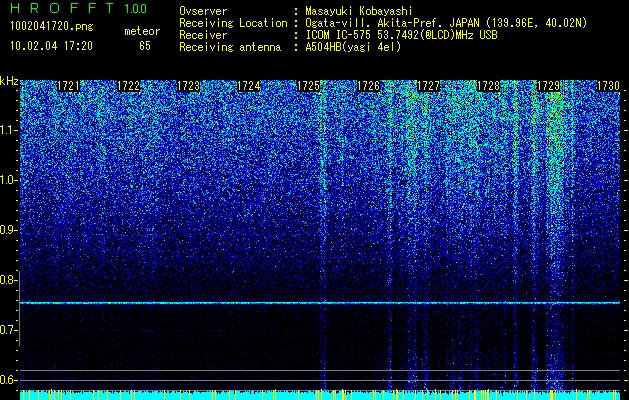Screen dimensions: 629x400
Task: Click the meteor count value 65
Action: click(x=145, y=46)
